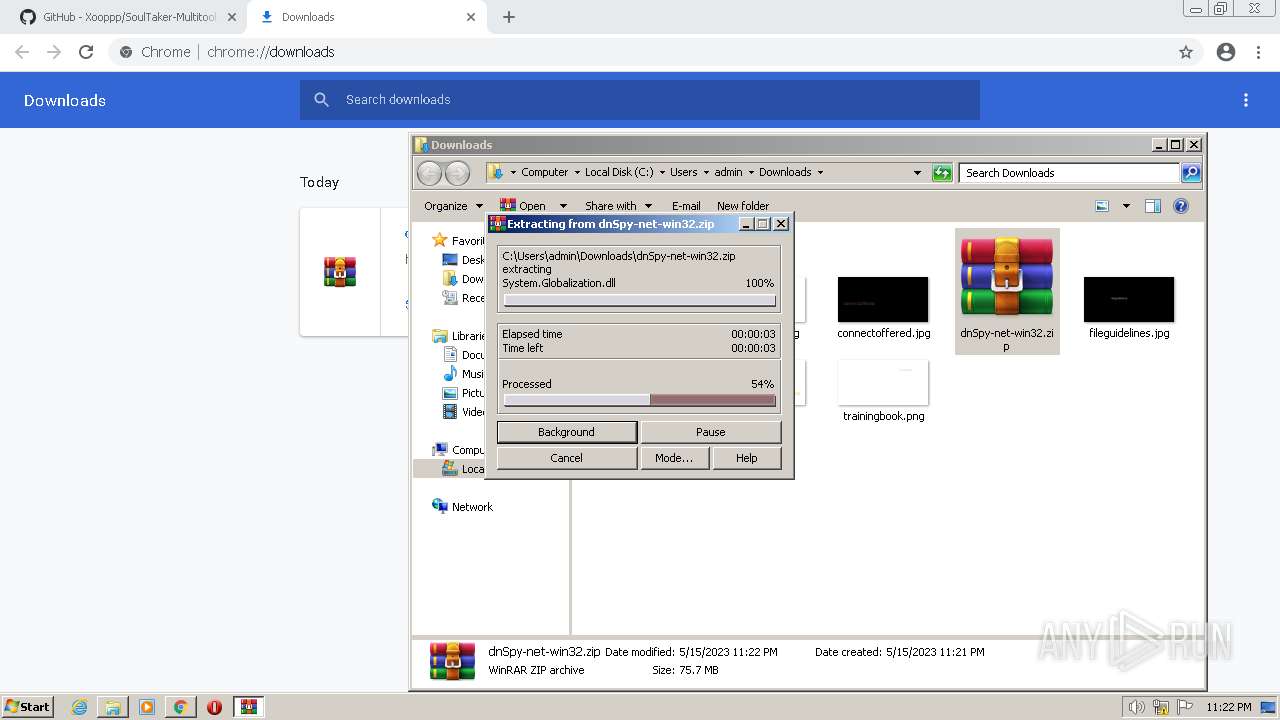Open a new Chrome tab with plus
1280x720 pixels.
pyautogui.click(x=509, y=17)
